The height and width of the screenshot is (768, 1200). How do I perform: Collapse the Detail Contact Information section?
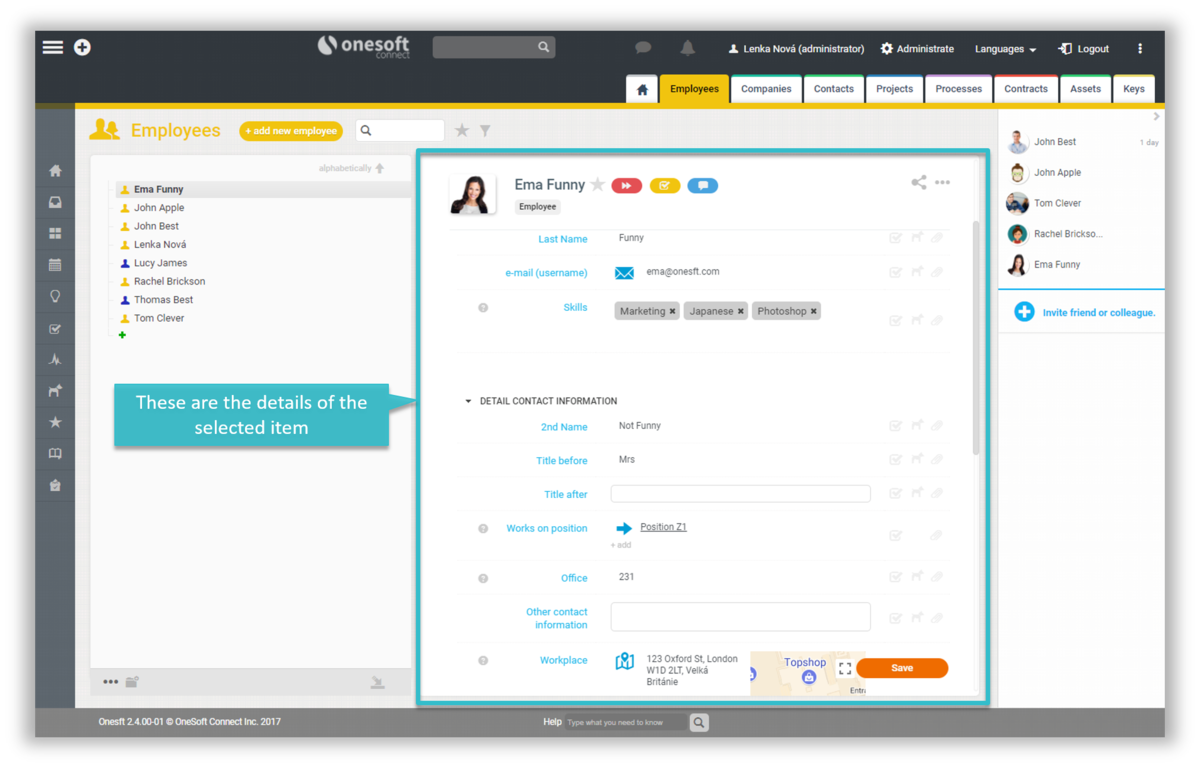468,401
